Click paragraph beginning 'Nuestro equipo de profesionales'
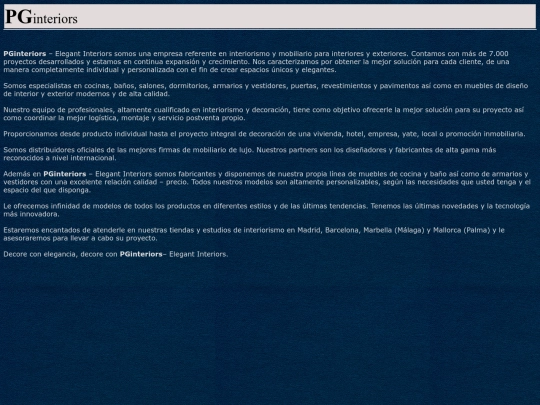The width and height of the screenshot is (540, 405). [x=263, y=114]
